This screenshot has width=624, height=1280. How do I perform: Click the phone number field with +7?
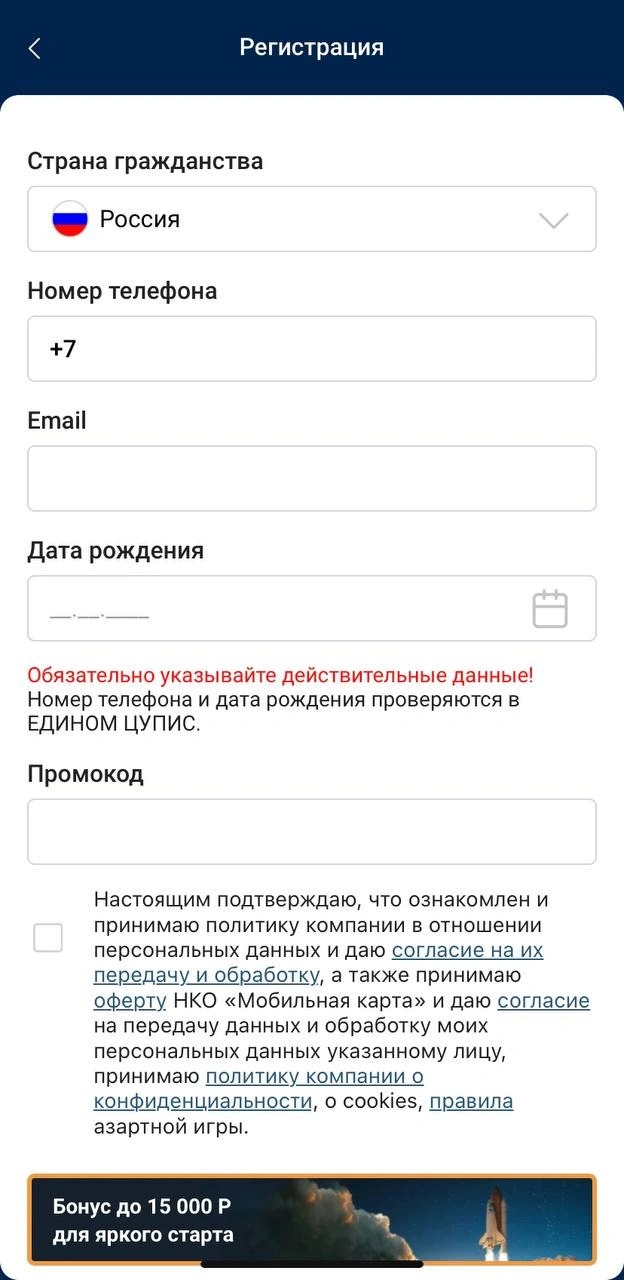pos(312,348)
